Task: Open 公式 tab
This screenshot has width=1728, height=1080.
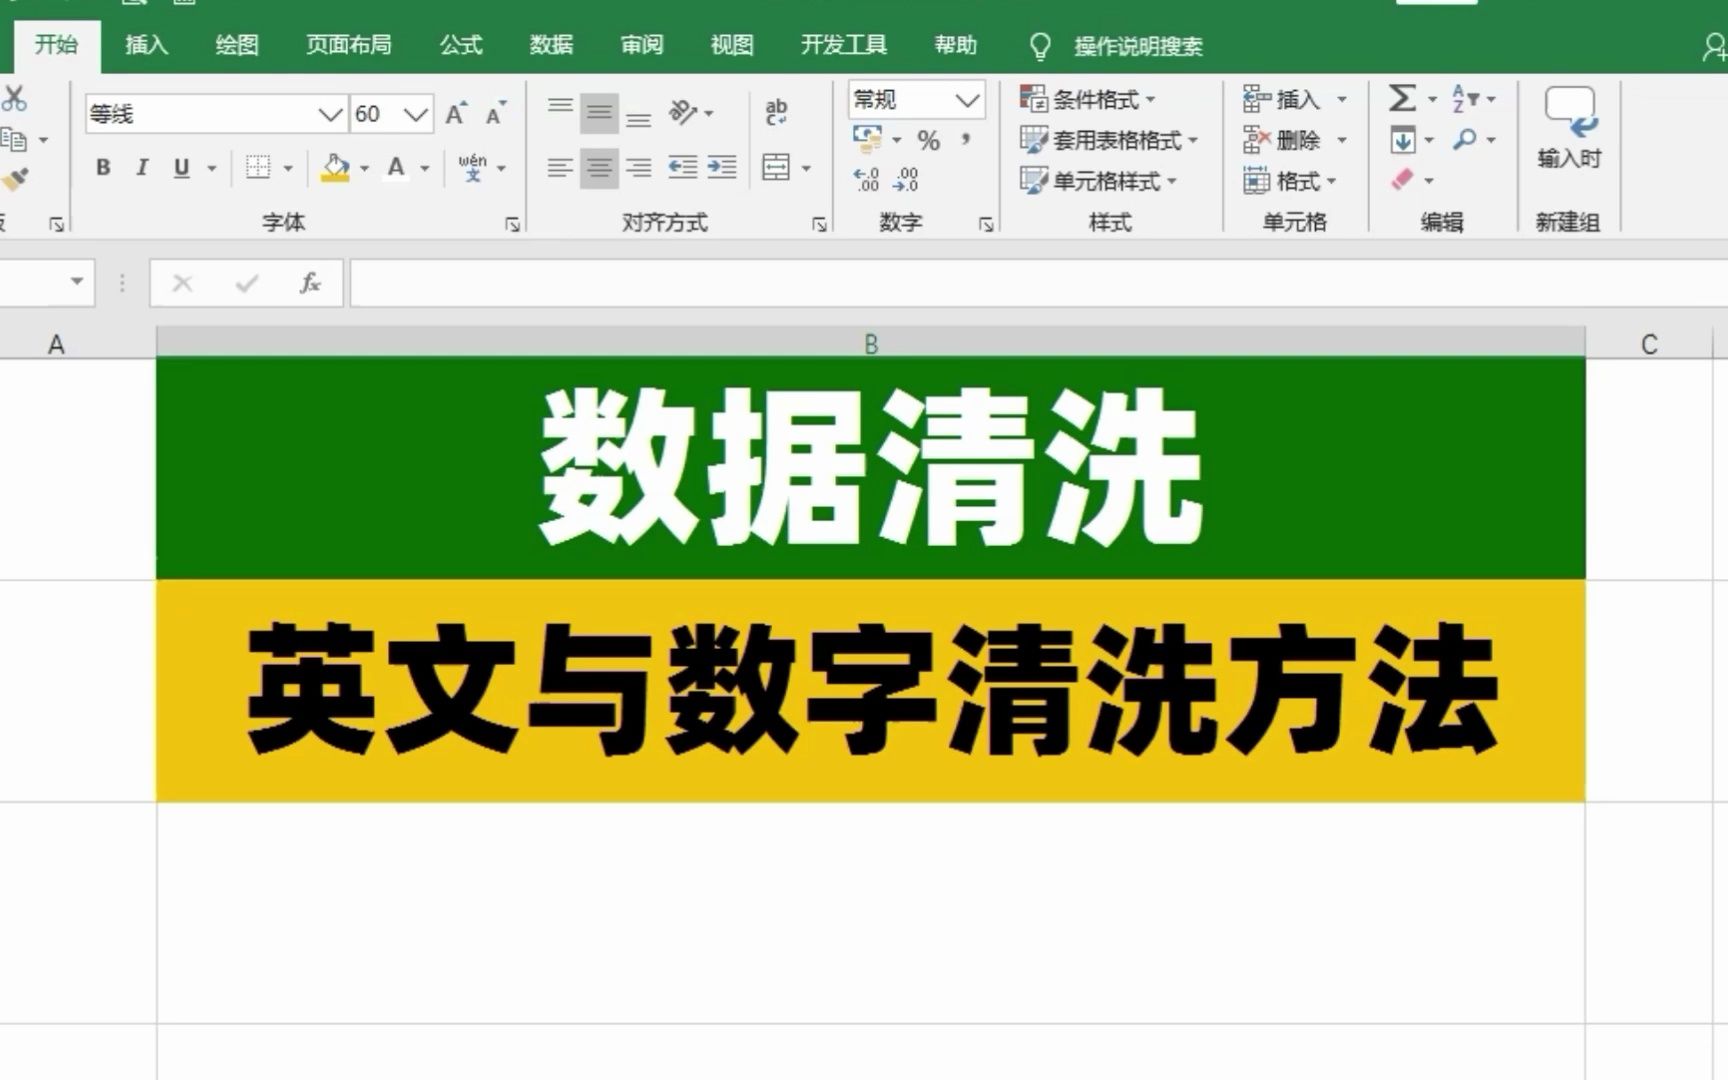Action: [461, 44]
